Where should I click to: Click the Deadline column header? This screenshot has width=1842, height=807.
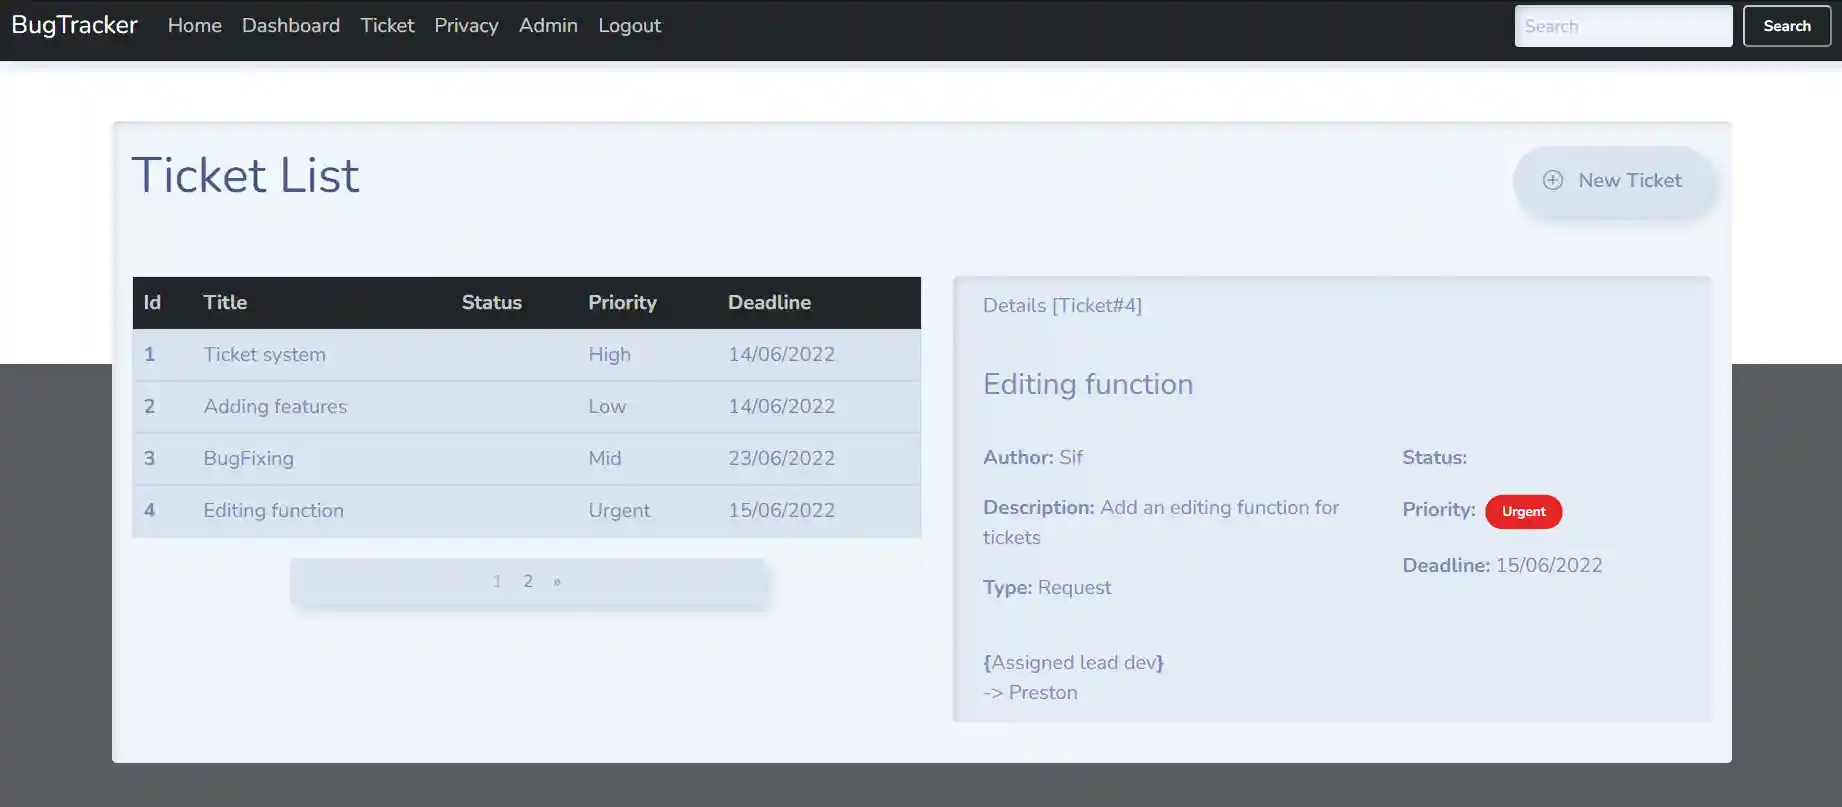pos(769,302)
